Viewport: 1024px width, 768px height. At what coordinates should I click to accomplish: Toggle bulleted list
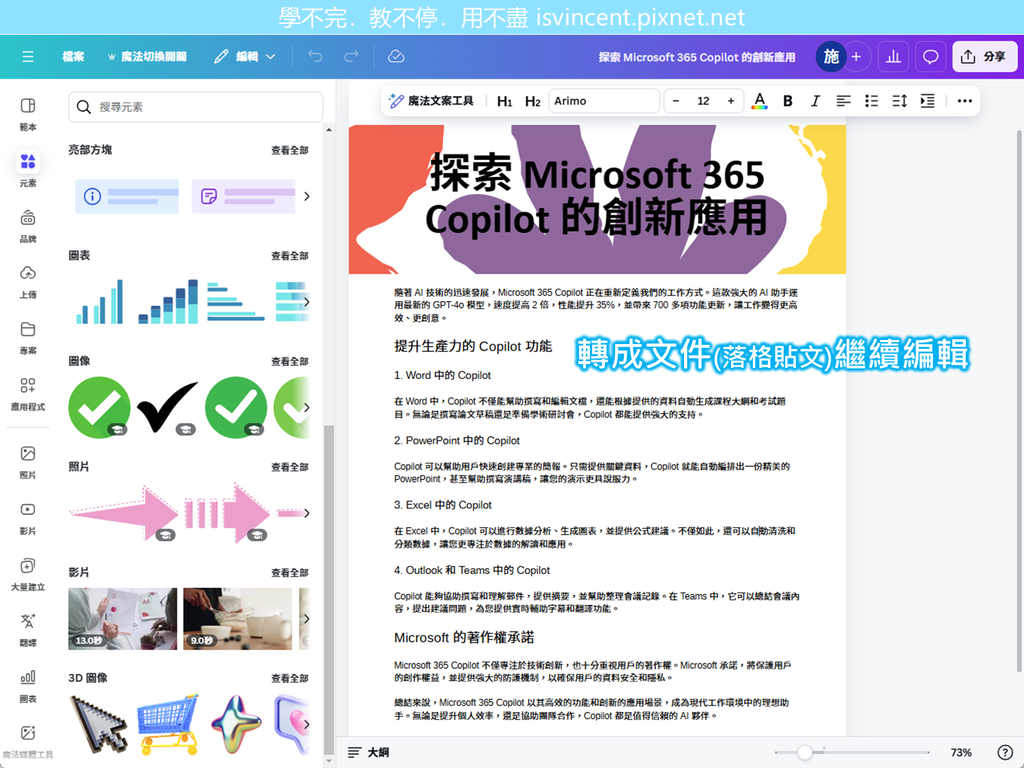coord(871,101)
